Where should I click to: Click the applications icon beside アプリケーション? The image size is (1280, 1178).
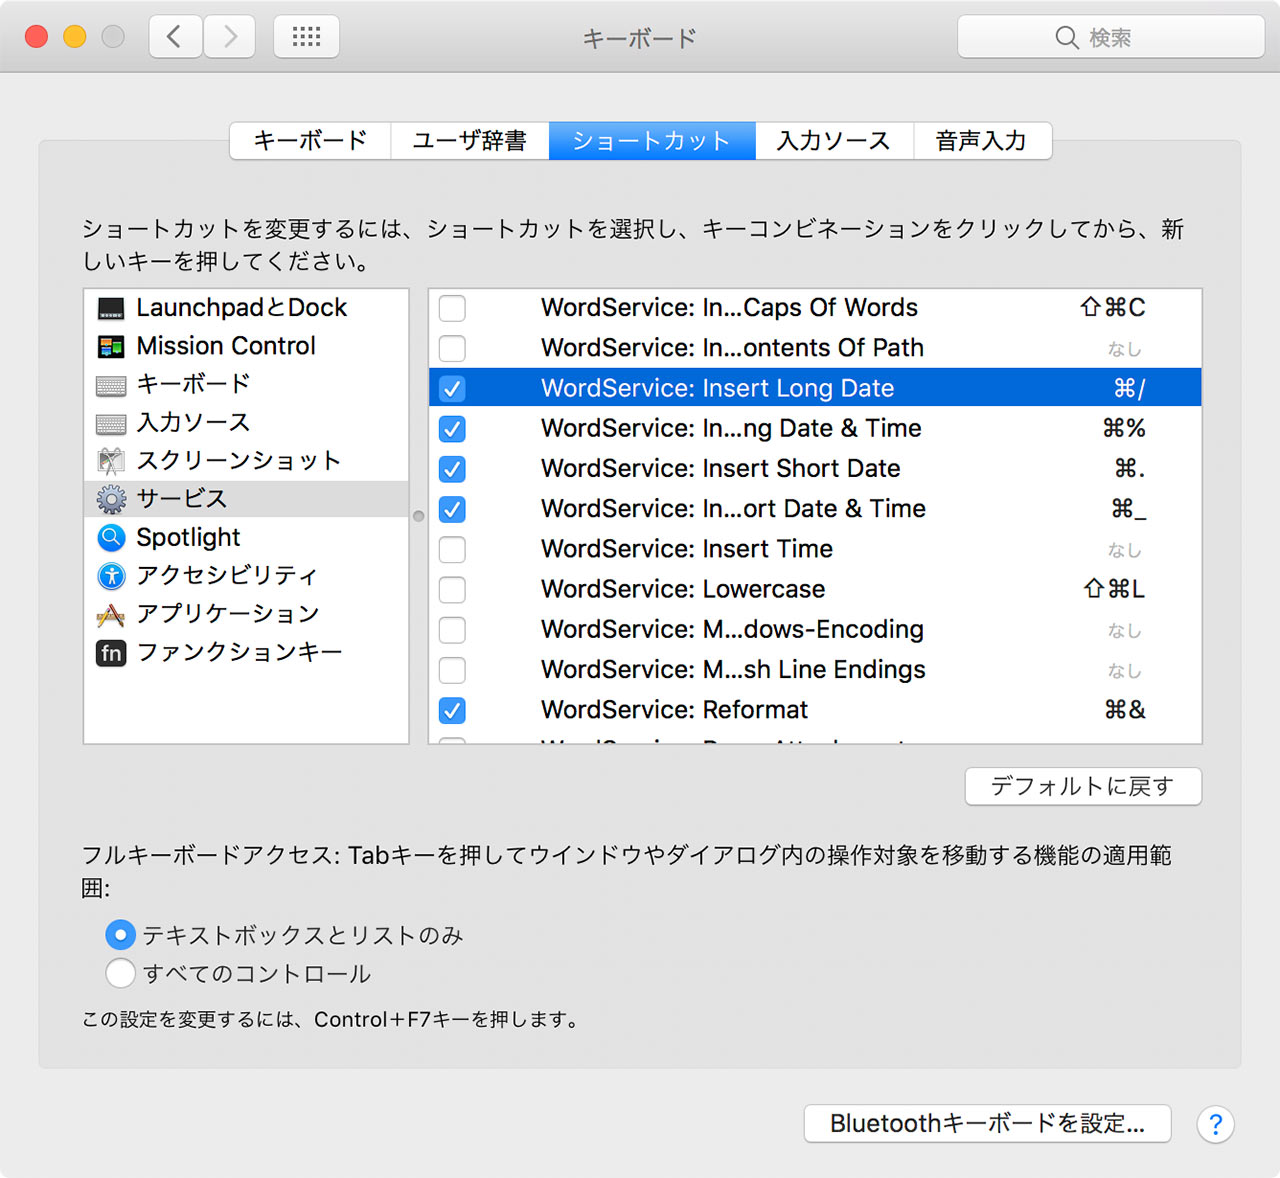click(111, 614)
